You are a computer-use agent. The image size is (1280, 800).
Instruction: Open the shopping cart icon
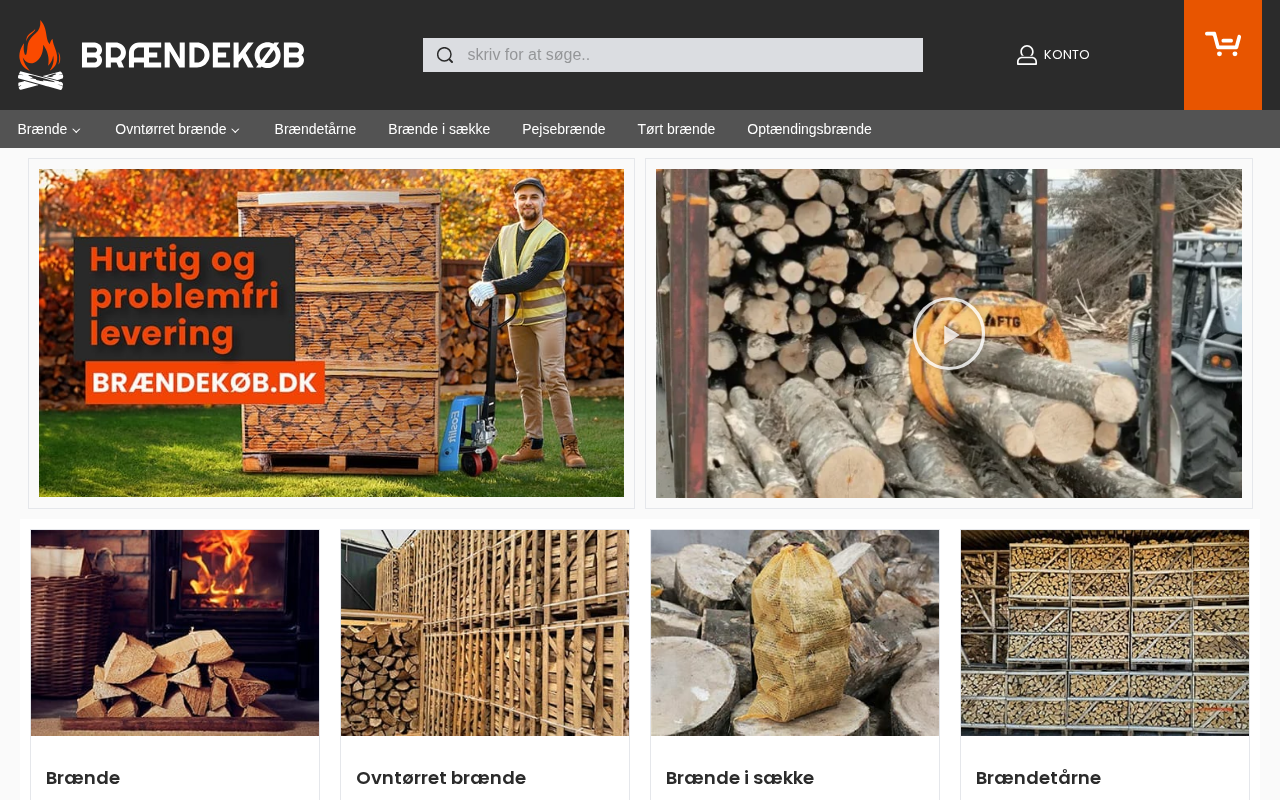1222,44
